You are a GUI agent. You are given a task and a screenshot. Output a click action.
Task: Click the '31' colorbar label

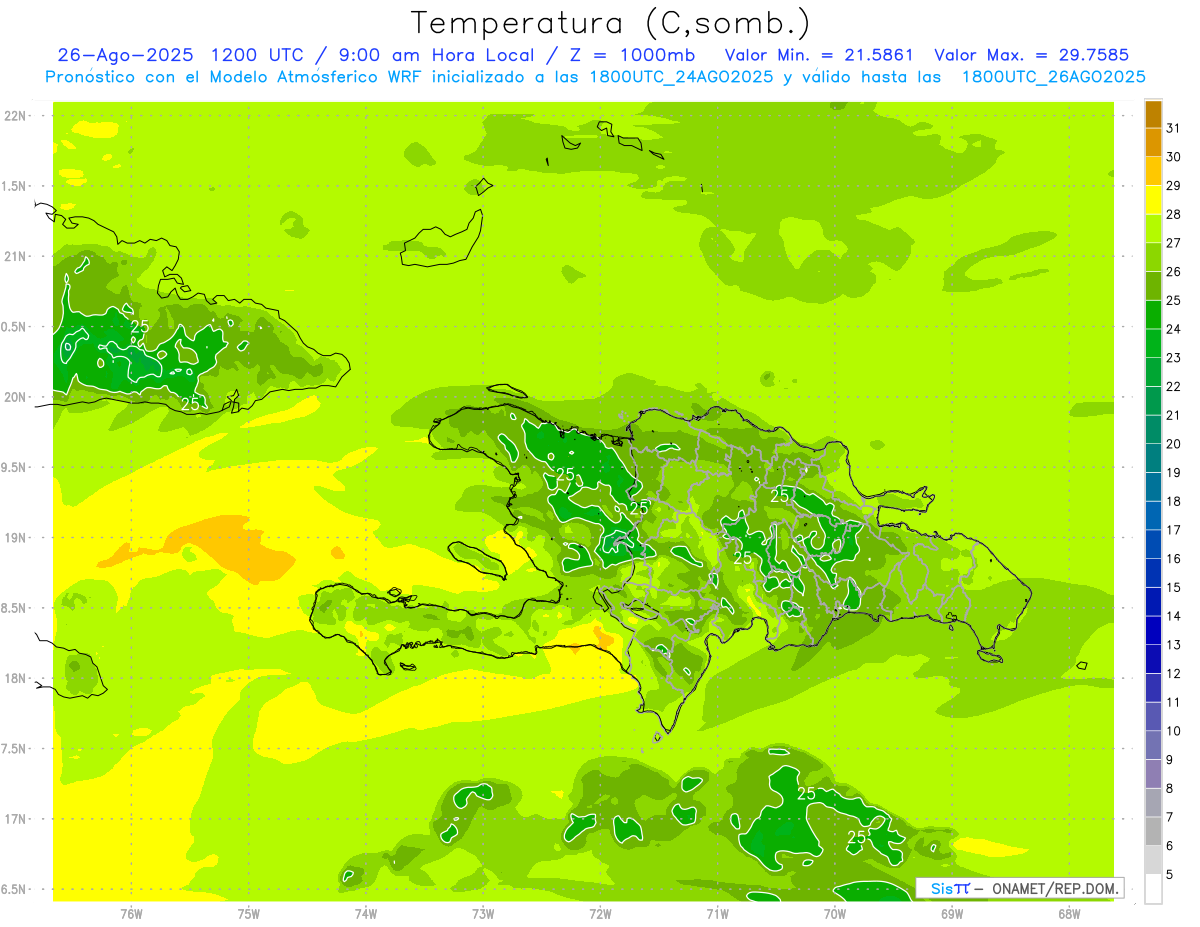[1174, 128]
